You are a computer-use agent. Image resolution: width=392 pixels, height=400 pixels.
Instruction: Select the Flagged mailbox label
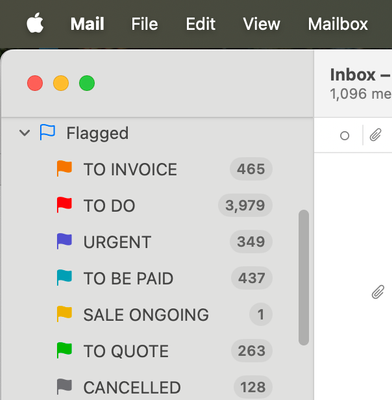[97, 133]
